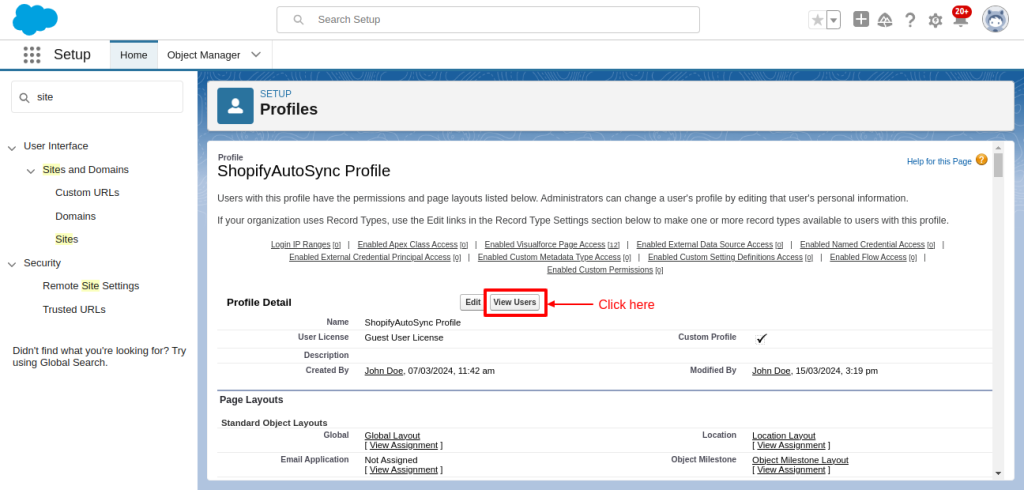Viewport: 1024px width, 490px height.
Task: Open the Location Layout link
Action: [784, 436]
